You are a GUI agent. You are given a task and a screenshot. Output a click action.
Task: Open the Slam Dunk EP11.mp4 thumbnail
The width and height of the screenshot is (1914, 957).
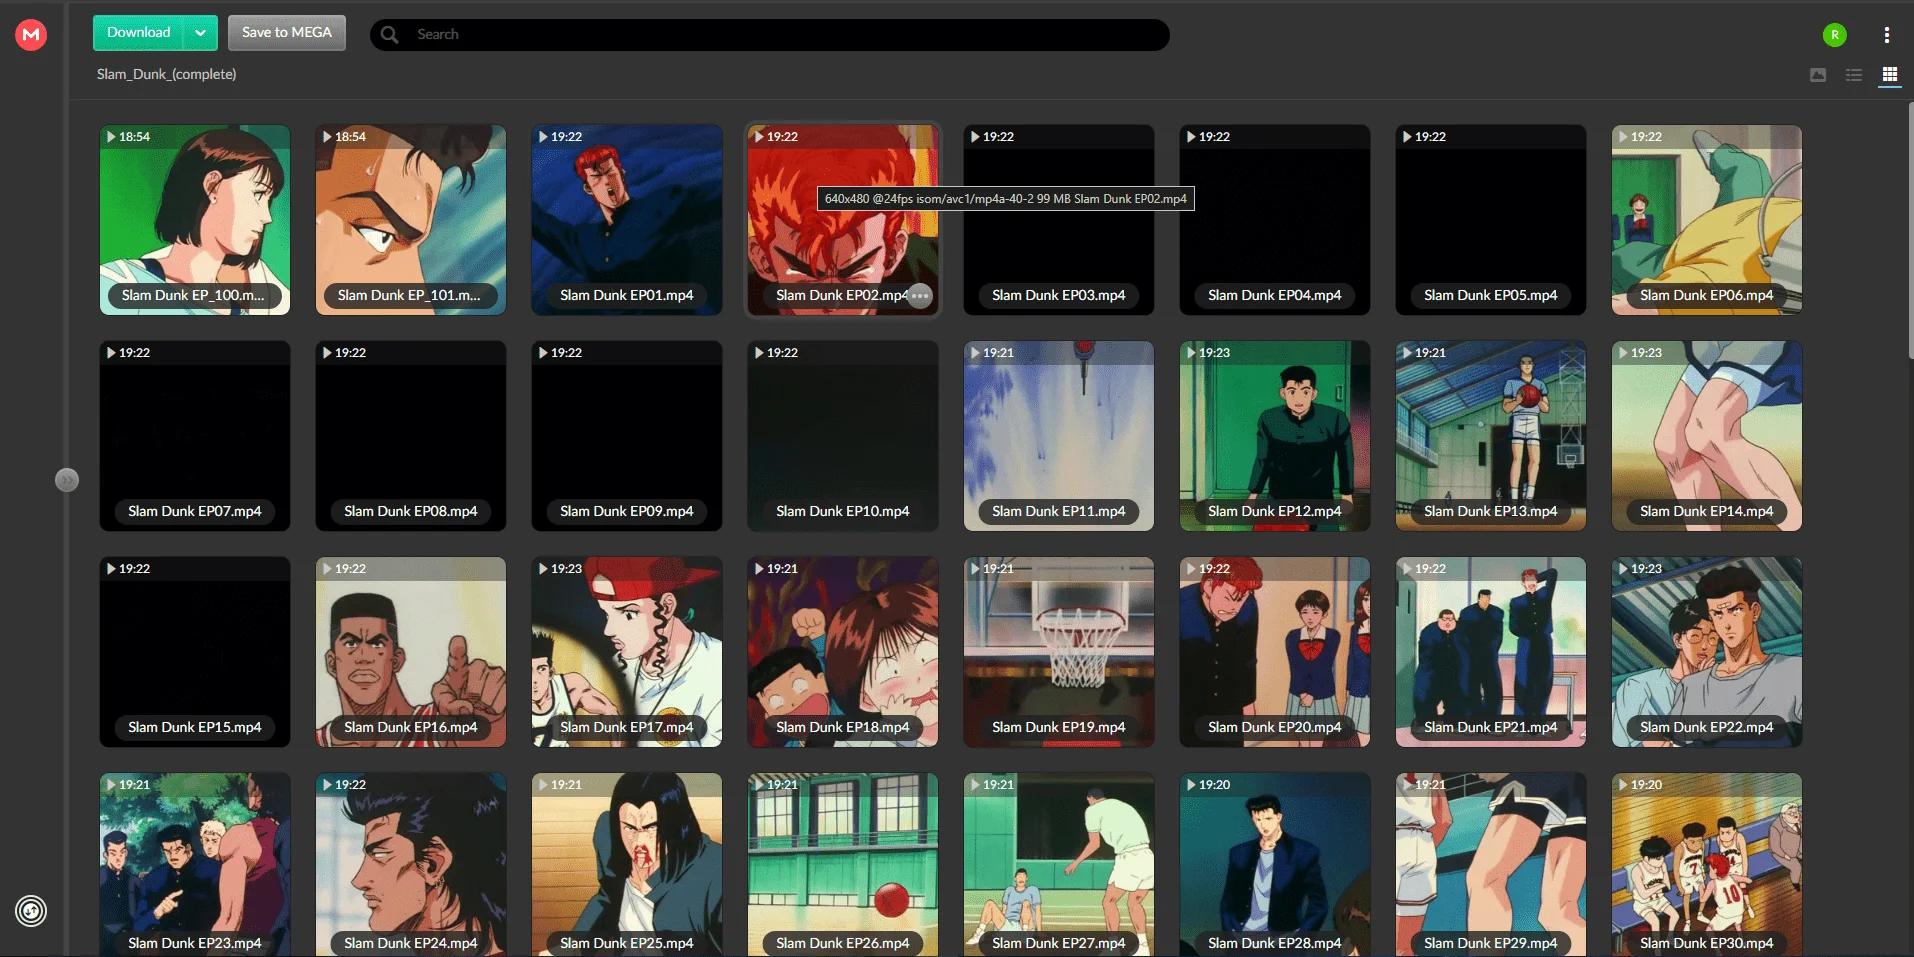coord(1059,436)
